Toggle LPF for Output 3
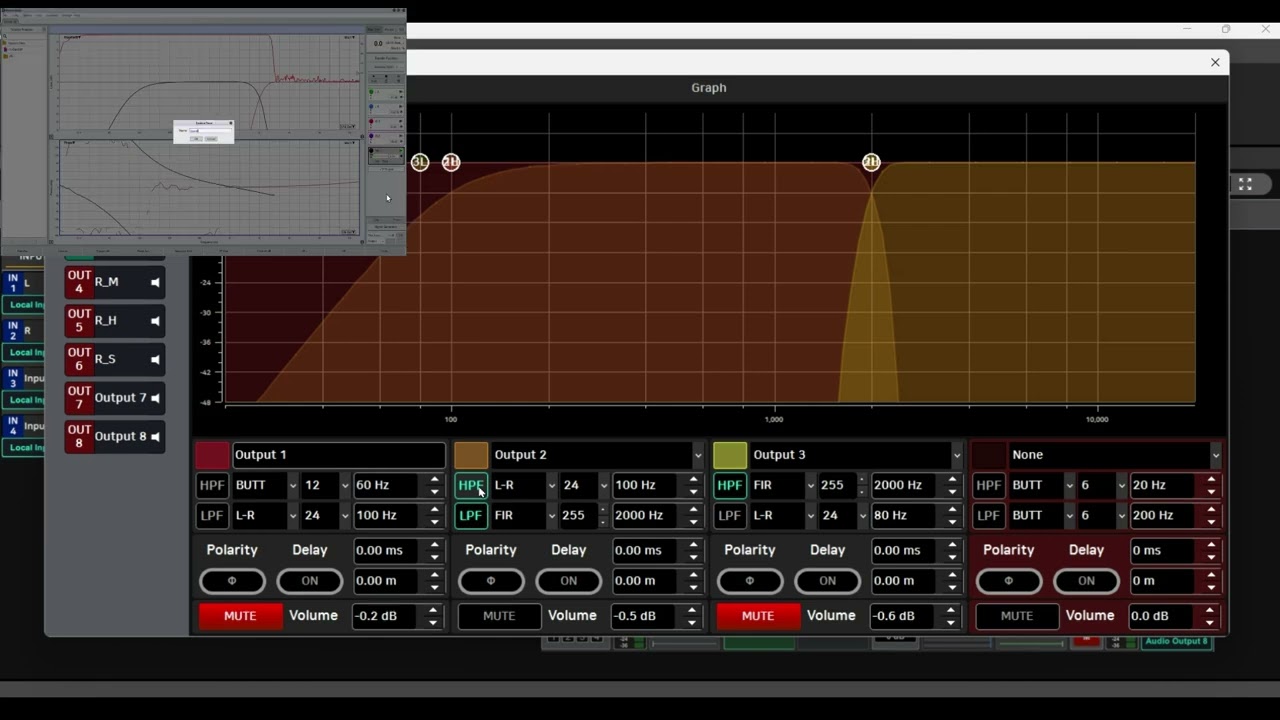1280x720 pixels. (730, 515)
